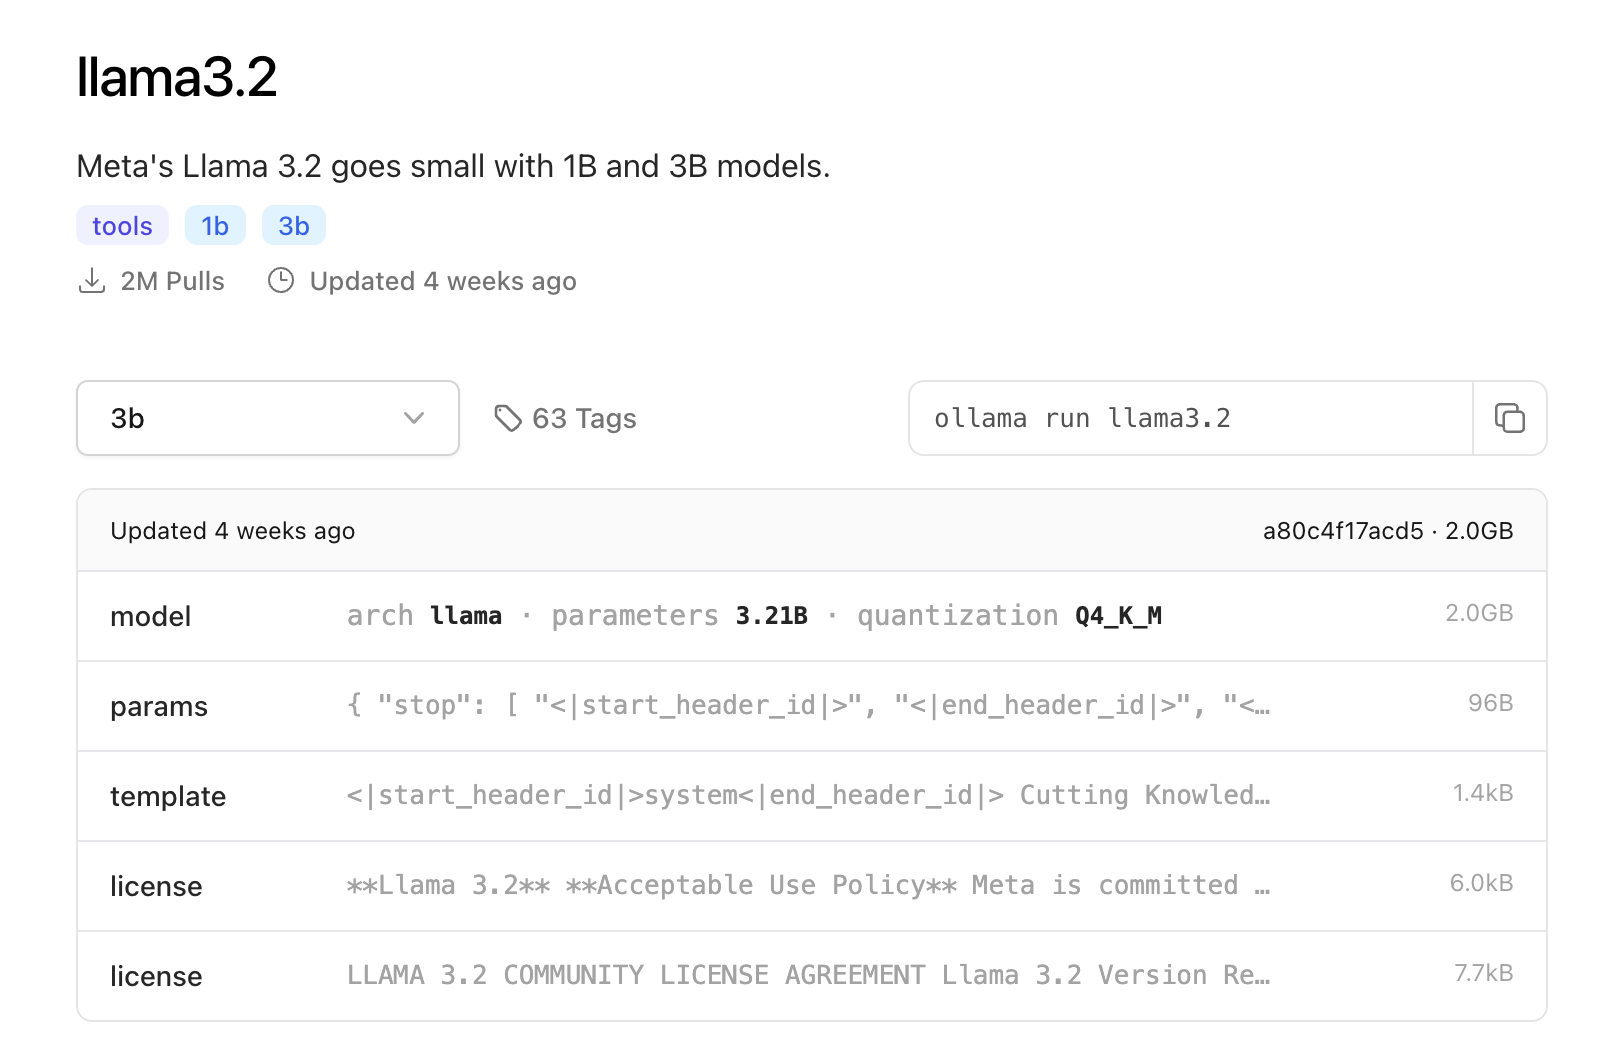This screenshot has height=1064, width=1600.
Task: Click the download icon next to 2M Pulls
Action: [92, 281]
